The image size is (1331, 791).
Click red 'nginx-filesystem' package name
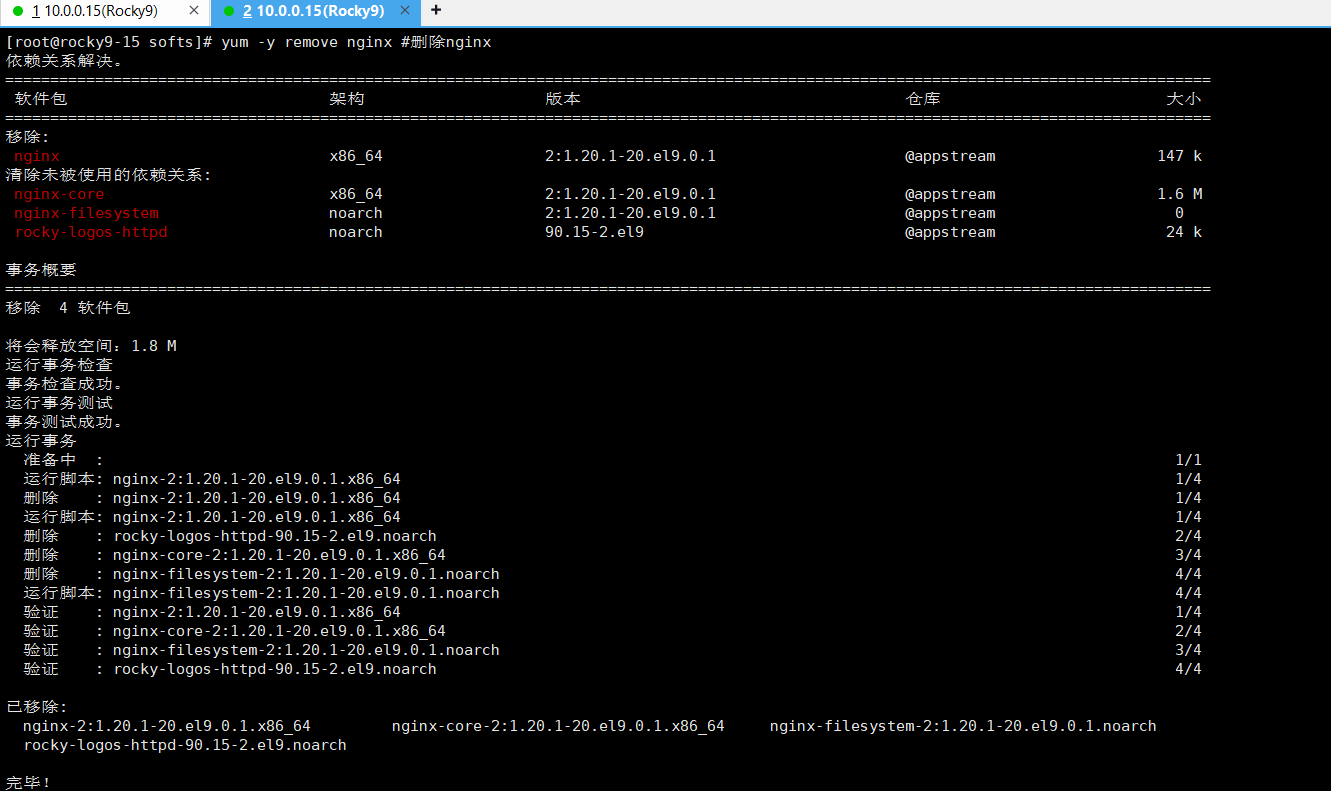pos(86,213)
